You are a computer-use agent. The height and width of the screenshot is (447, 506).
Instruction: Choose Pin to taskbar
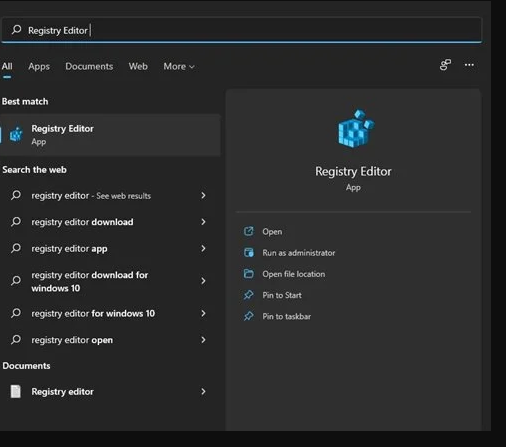(287, 316)
